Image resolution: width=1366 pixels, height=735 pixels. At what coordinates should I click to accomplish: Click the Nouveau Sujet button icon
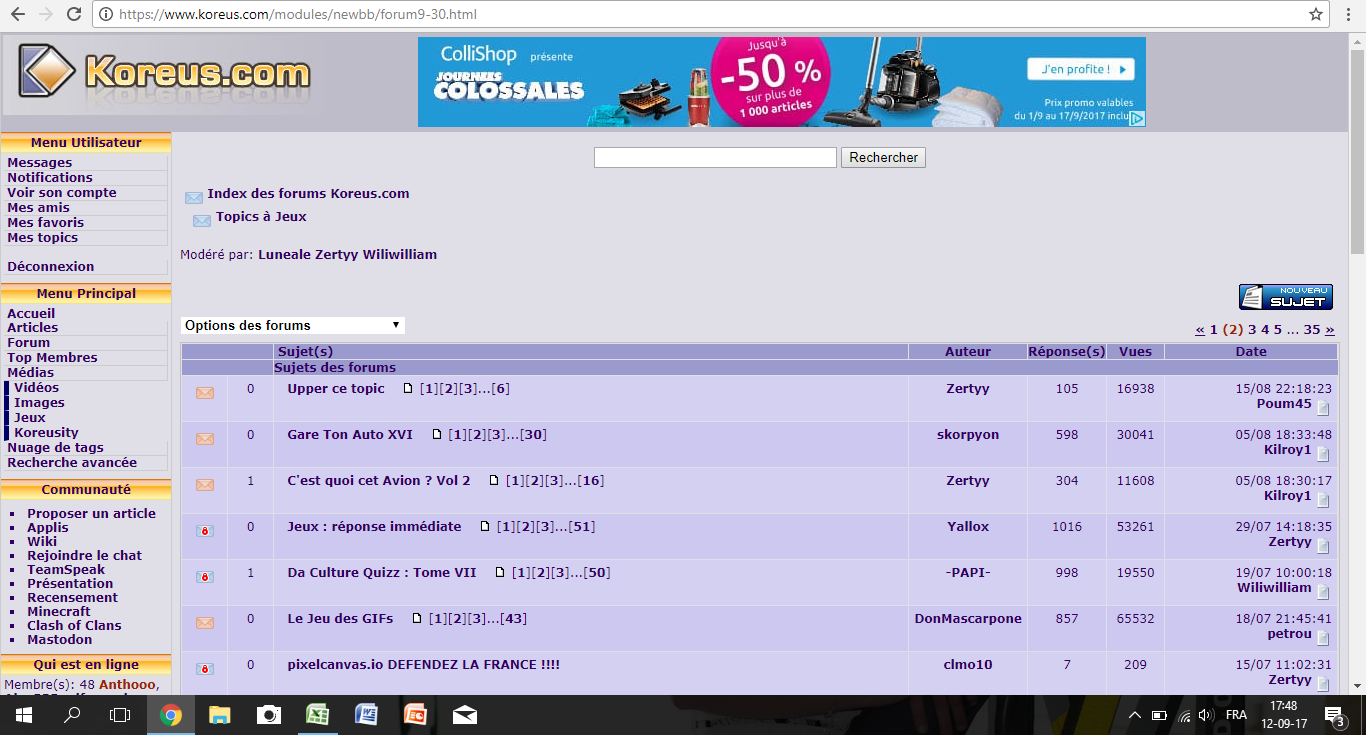tap(1285, 297)
